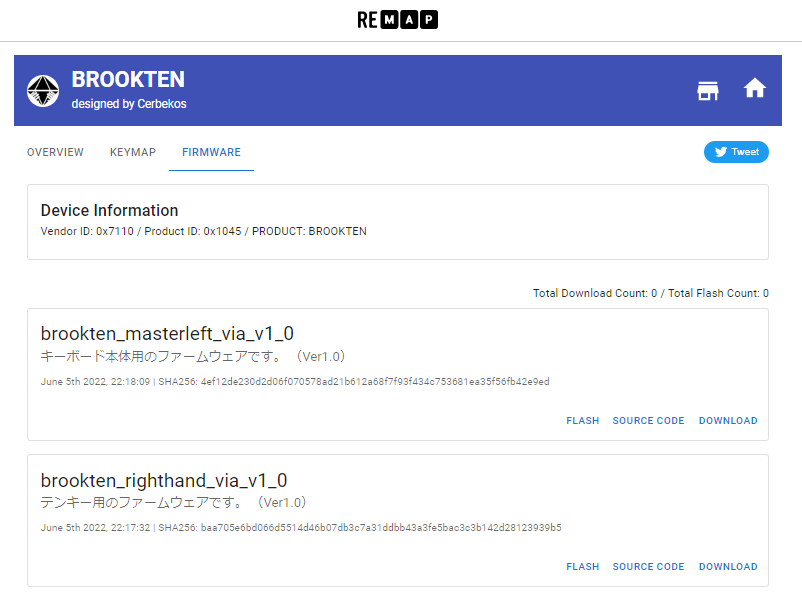
Task: Click the SHA256 line starting baa705e
Action: coord(301,528)
